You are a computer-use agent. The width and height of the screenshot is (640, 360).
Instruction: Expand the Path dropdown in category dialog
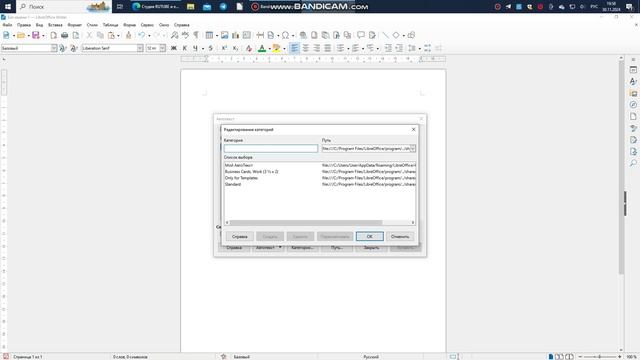click(413, 149)
